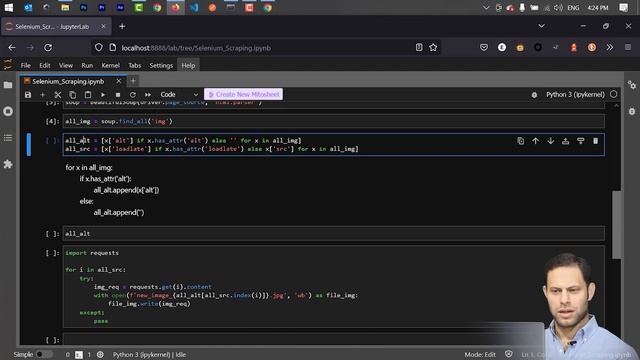Open the Table of Contents panel

(8, 138)
